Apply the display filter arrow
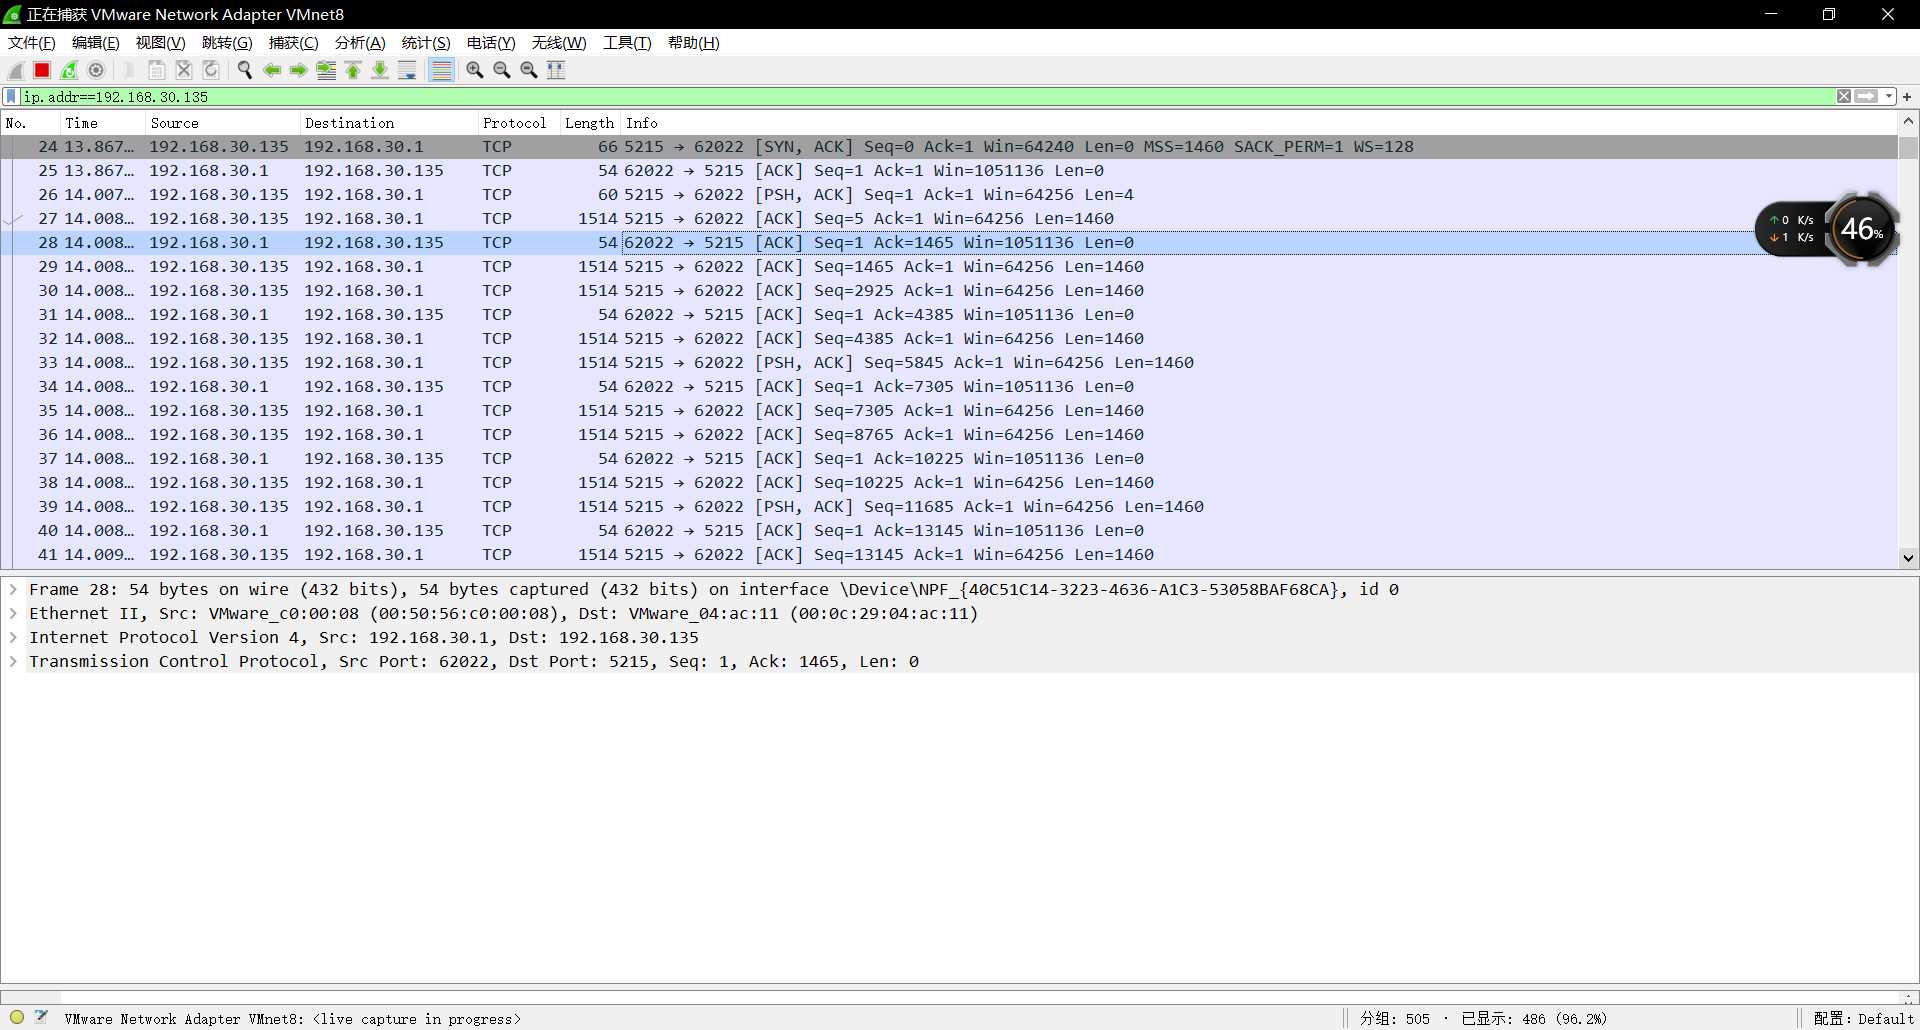This screenshot has width=1920, height=1030. [x=1866, y=97]
